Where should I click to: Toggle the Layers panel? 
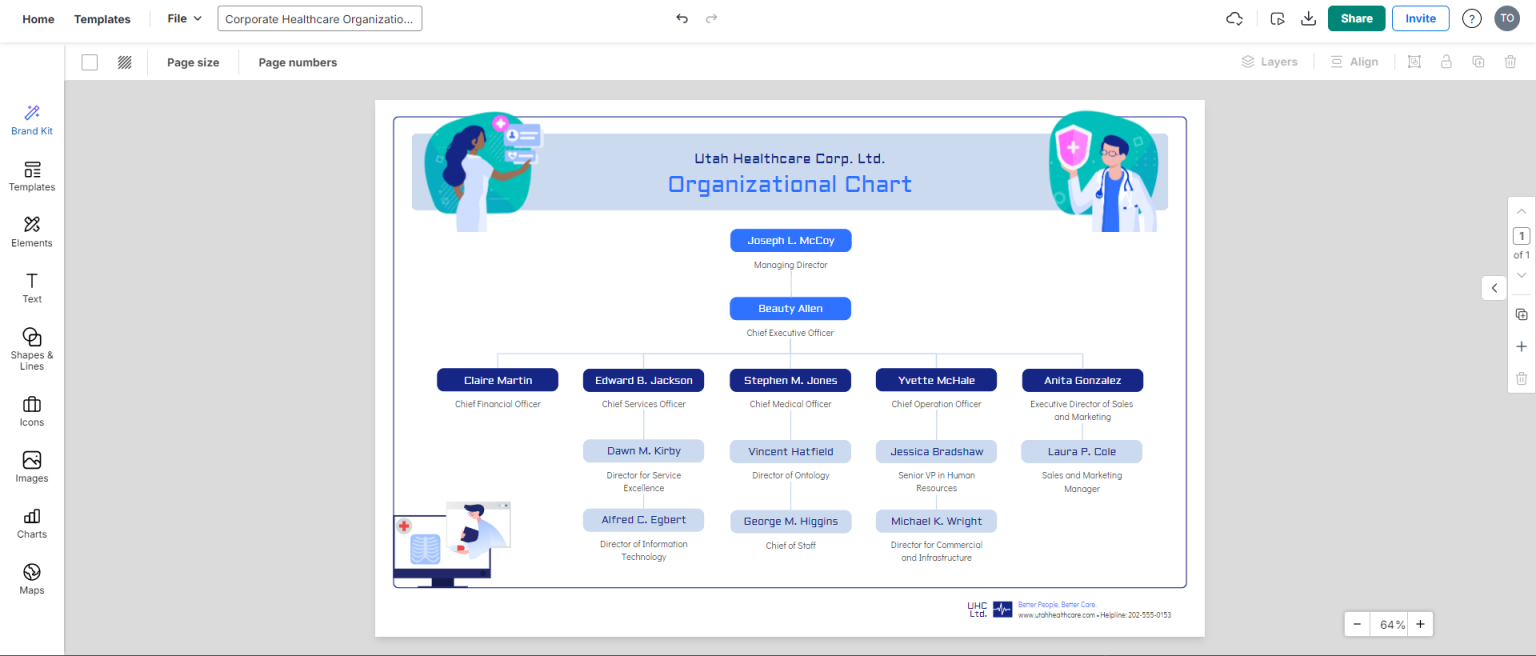click(1270, 61)
